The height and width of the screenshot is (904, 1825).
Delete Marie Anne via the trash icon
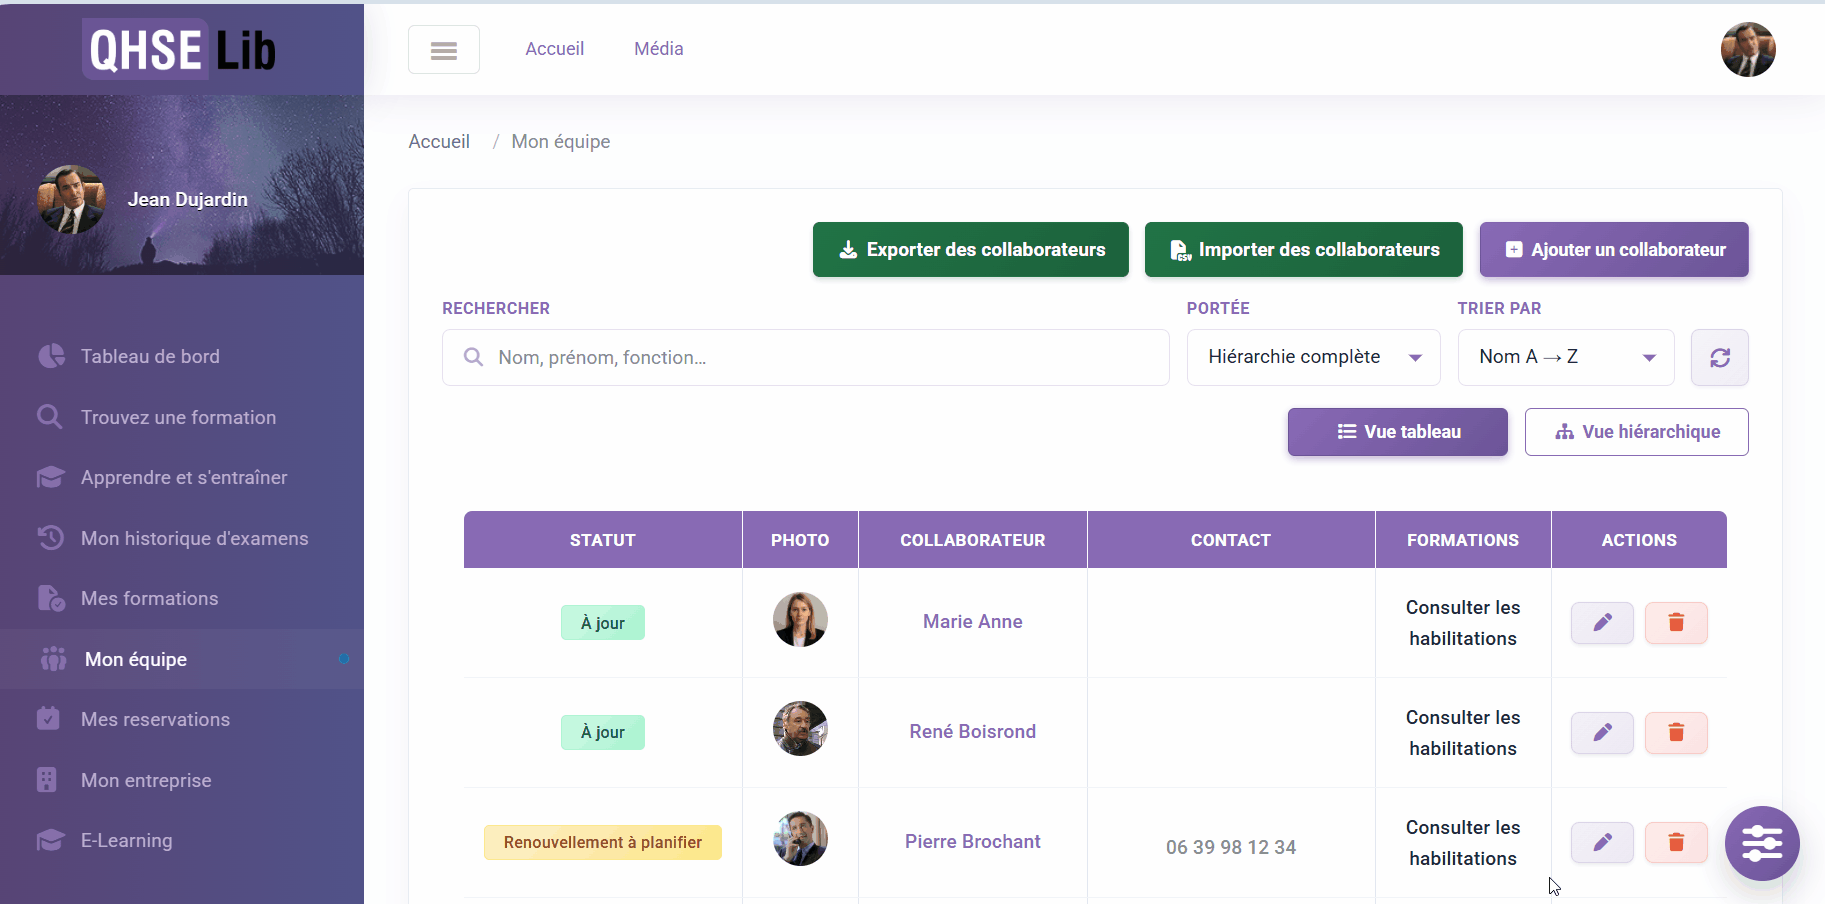tap(1677, 622)
